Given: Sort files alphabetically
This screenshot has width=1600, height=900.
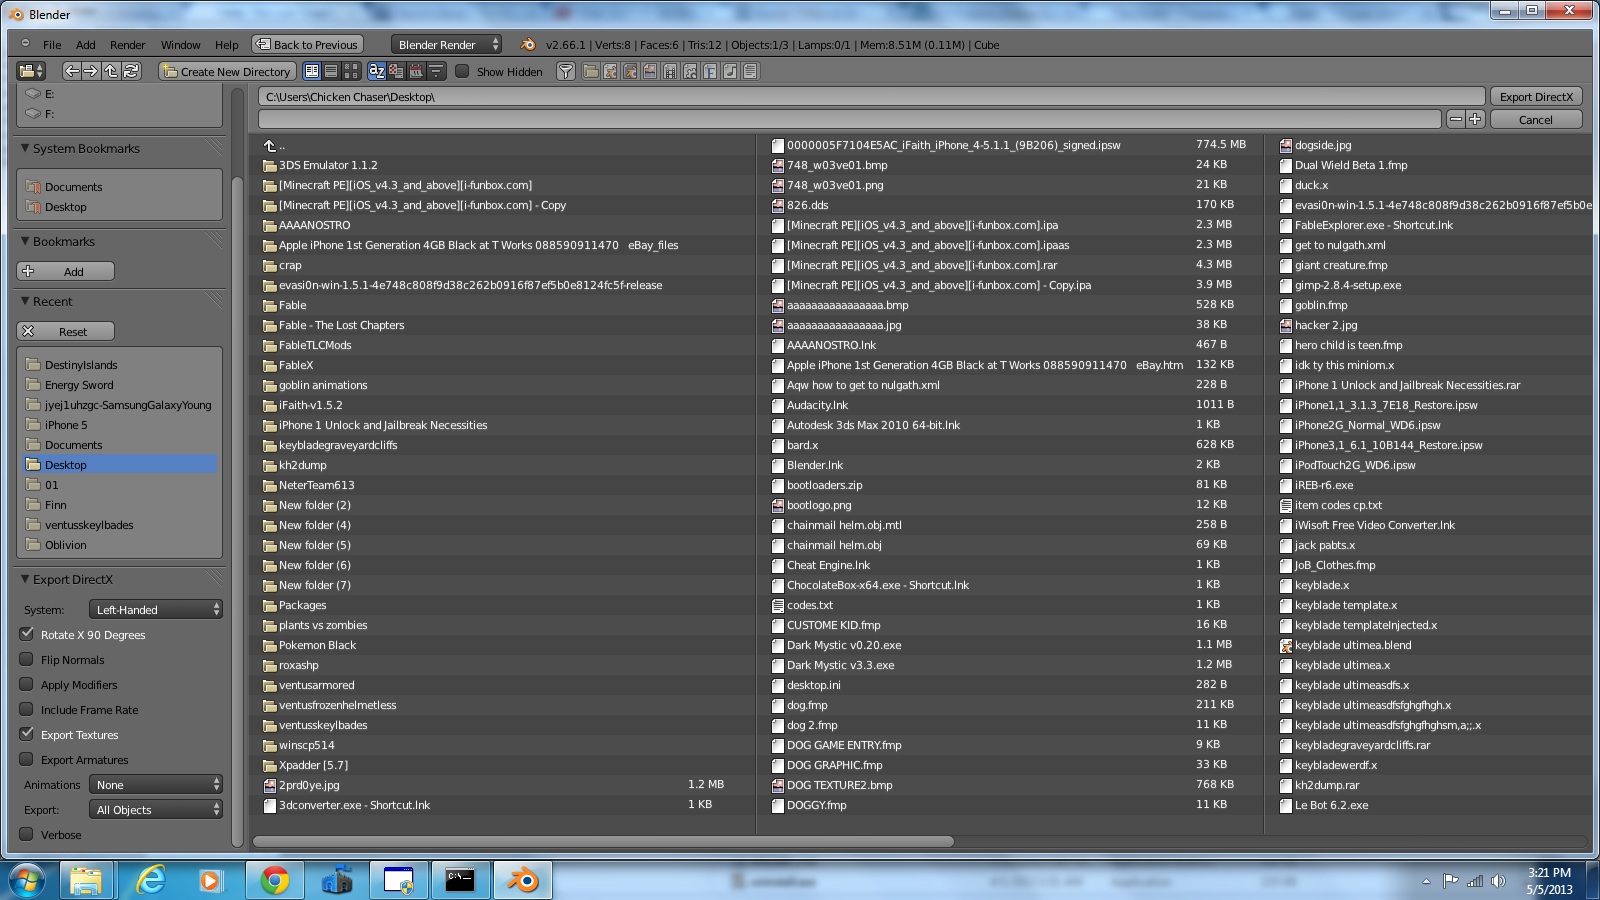Looking at the screenshot, I should pyautogui.click(x=377, y=71).
